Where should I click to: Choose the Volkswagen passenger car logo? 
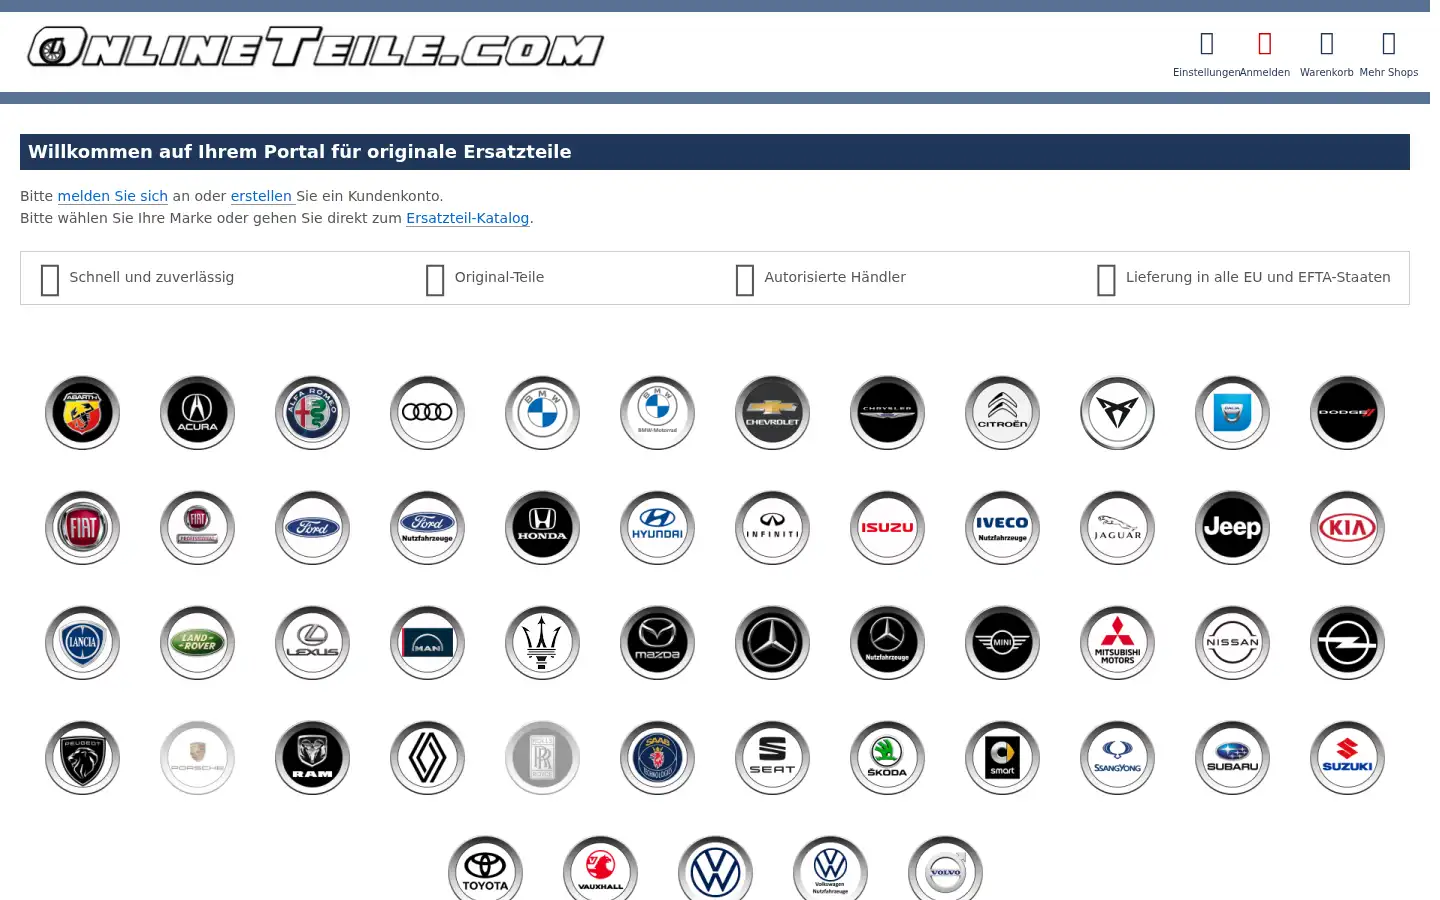pyautogui.click(x=715, y=868)
